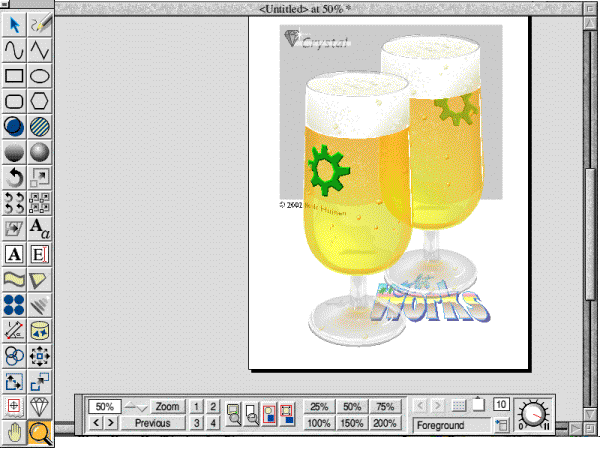600x450 pixels.
Task: Click the 50% zoom input field
Action: [104, 407]
